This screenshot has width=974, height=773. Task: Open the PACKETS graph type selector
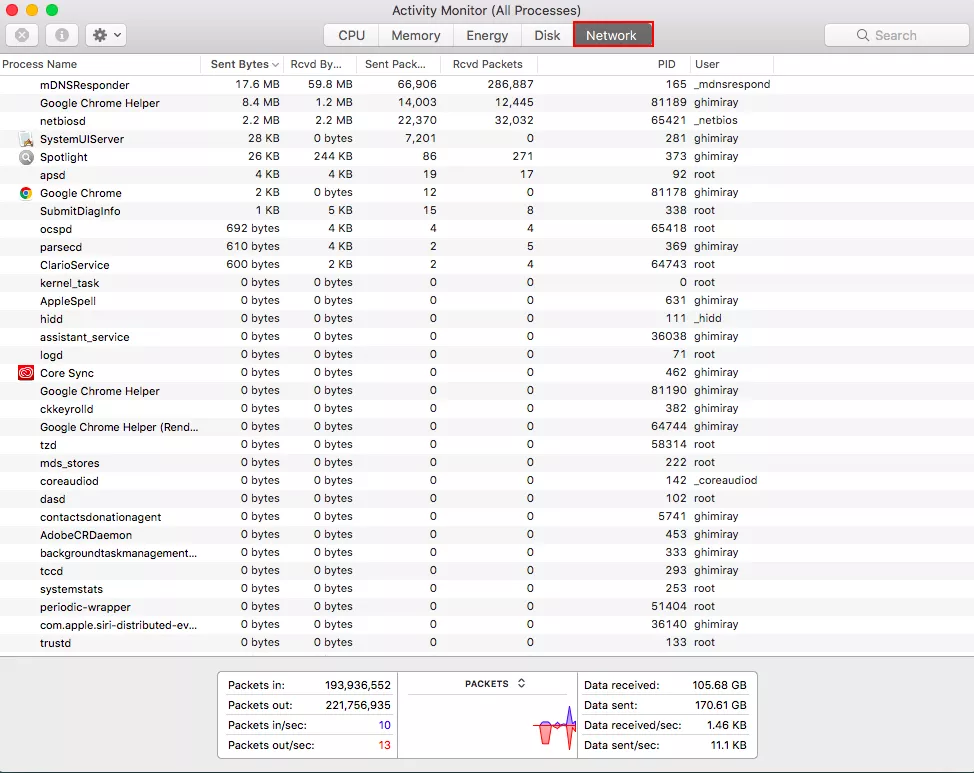[495, 684]
